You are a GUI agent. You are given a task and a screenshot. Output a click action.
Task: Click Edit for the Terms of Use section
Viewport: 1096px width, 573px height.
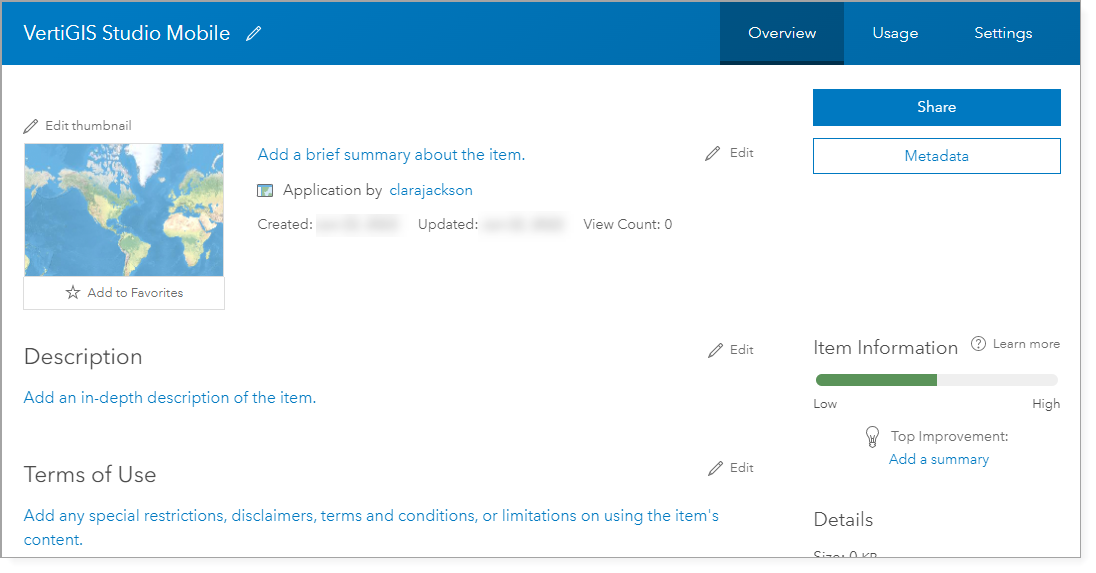coord(742,467)
